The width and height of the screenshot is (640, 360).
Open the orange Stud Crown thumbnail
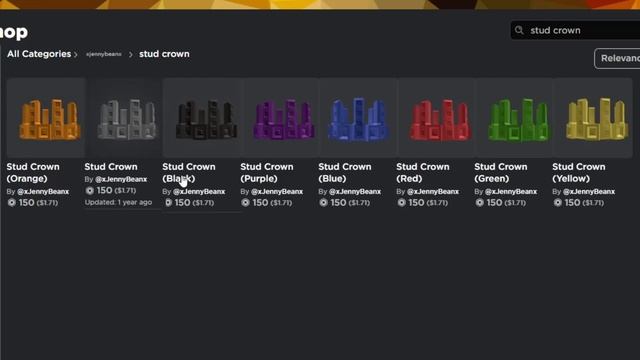coord(46,118)
